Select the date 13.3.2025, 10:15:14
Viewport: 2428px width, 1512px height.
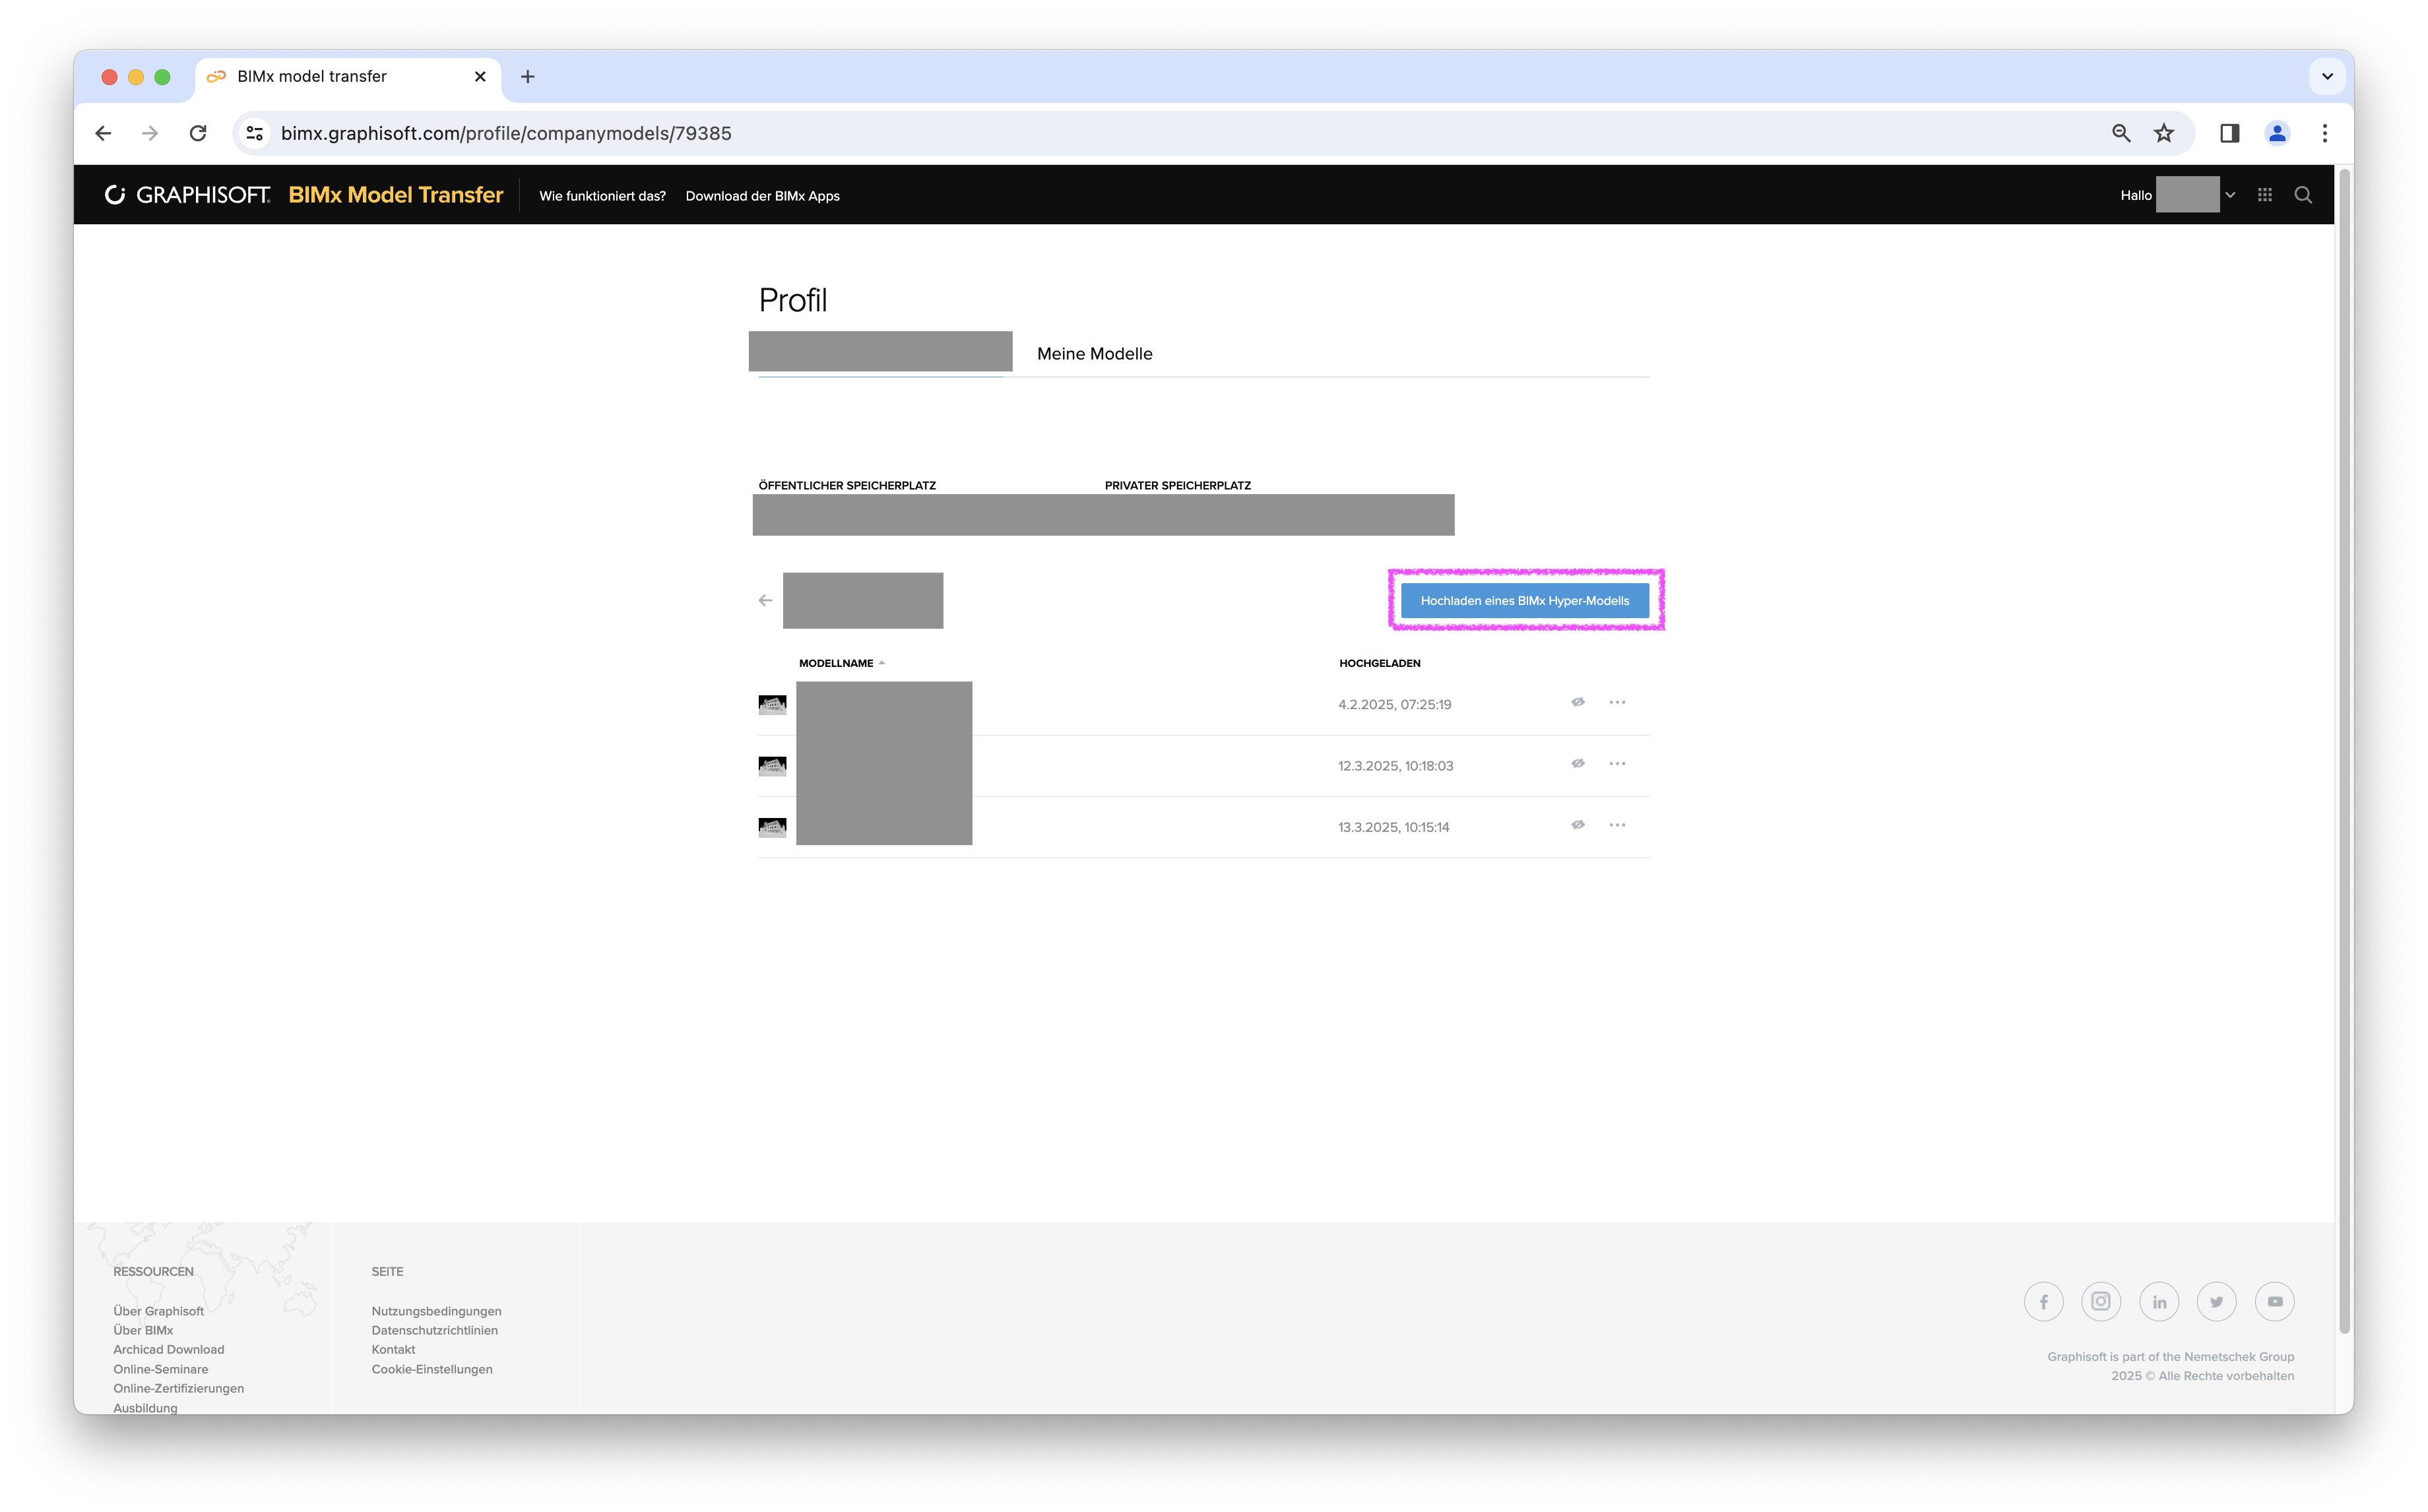[1393, 827]
